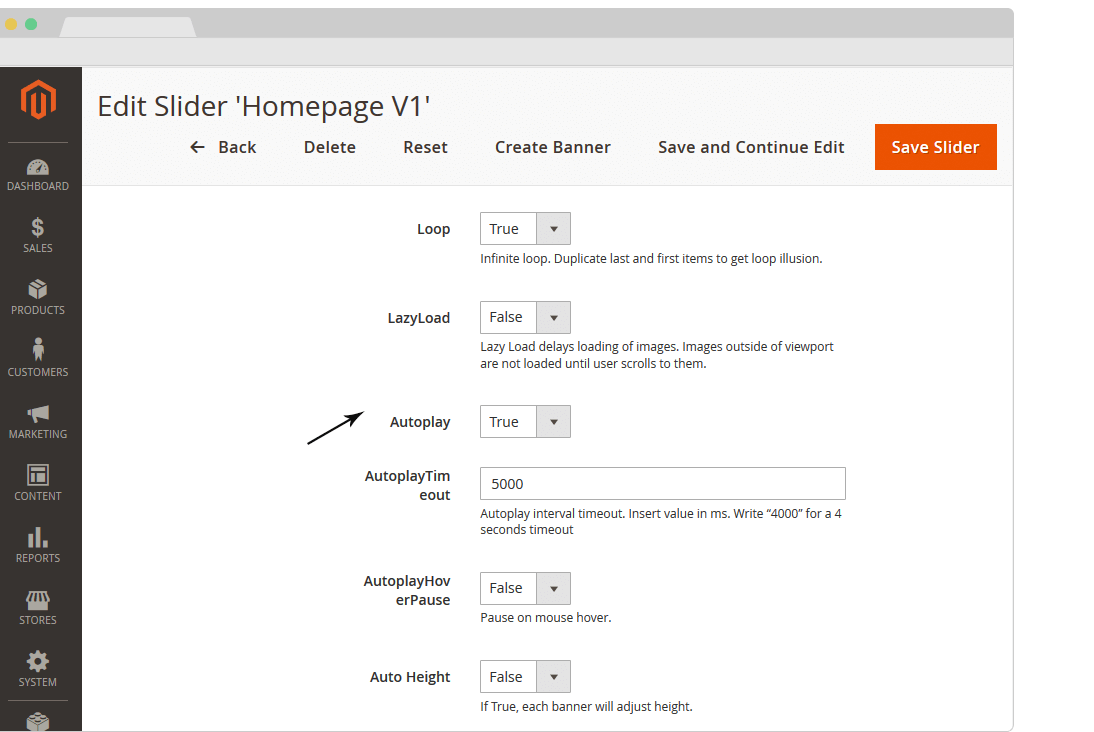
Task: Open the Marketing megaphone icon
Action: point(38,414)
